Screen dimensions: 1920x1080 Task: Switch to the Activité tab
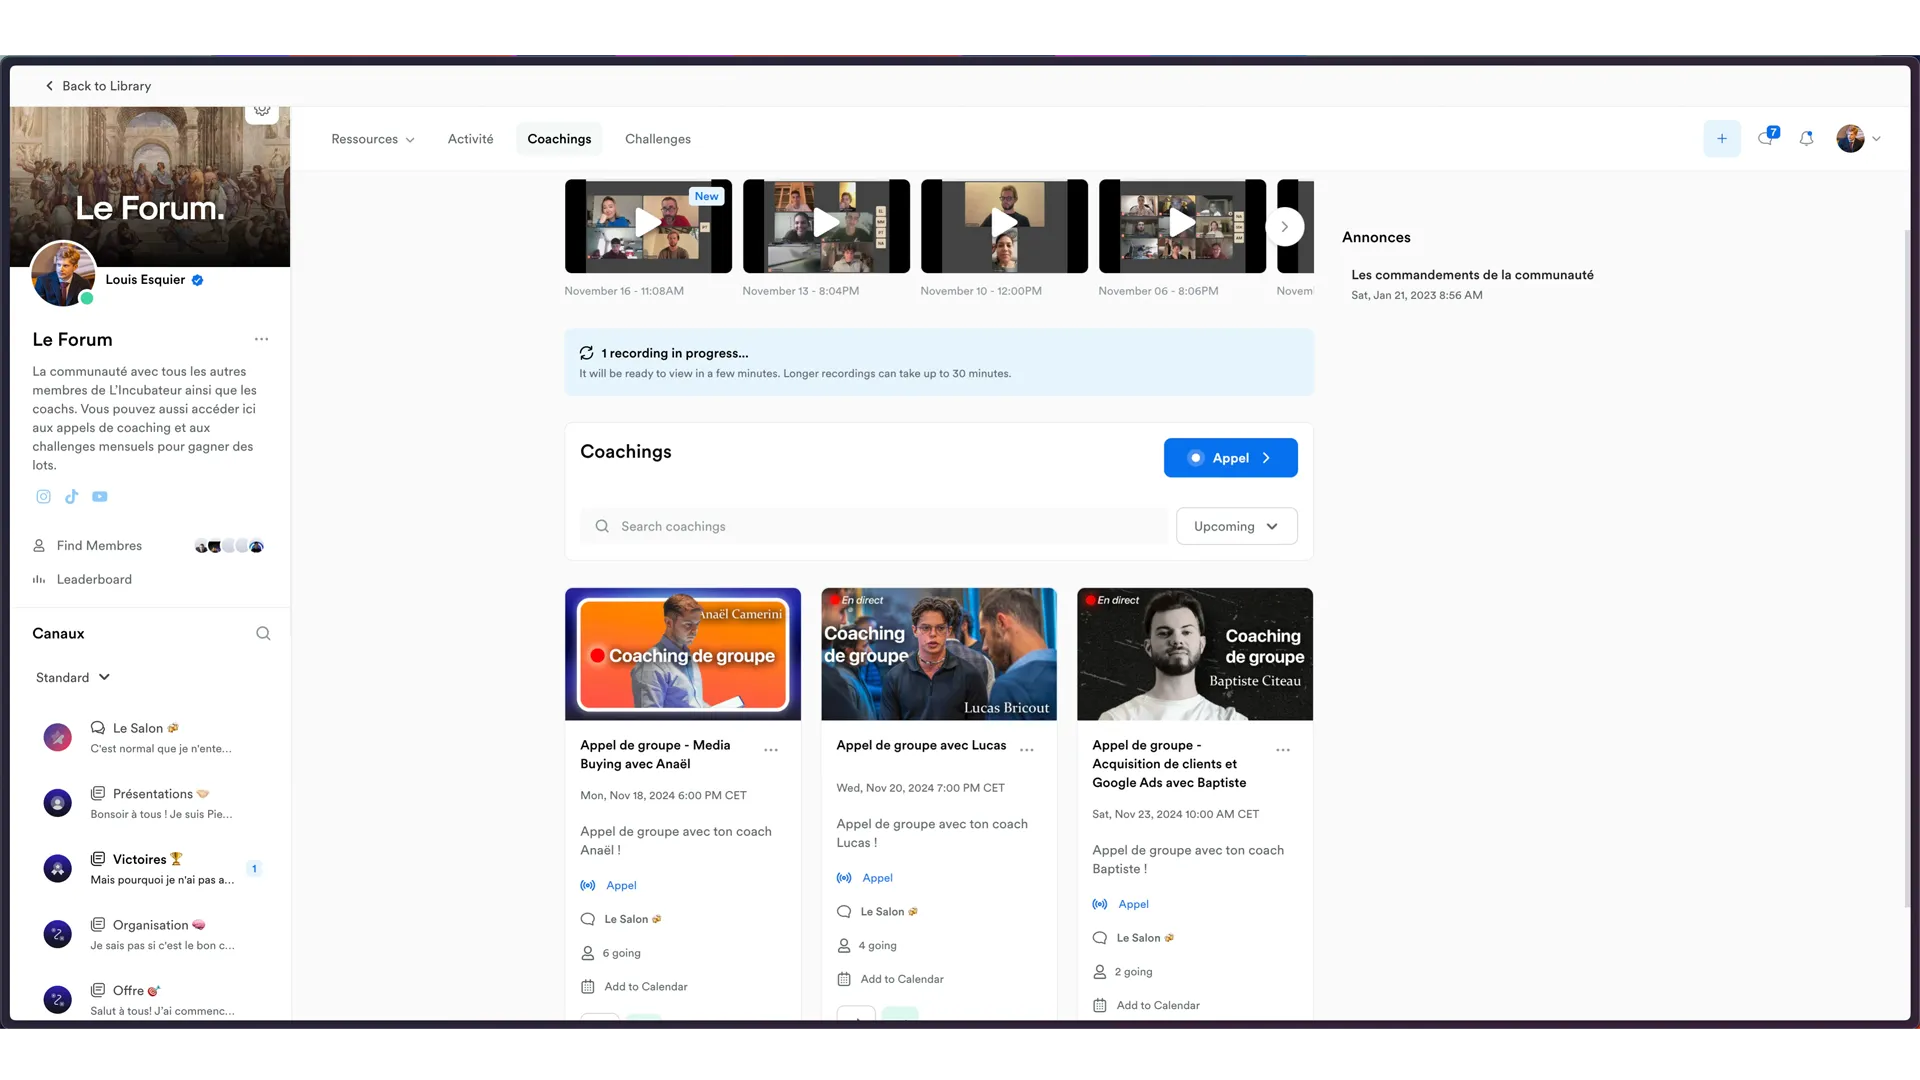click(470, 139)
